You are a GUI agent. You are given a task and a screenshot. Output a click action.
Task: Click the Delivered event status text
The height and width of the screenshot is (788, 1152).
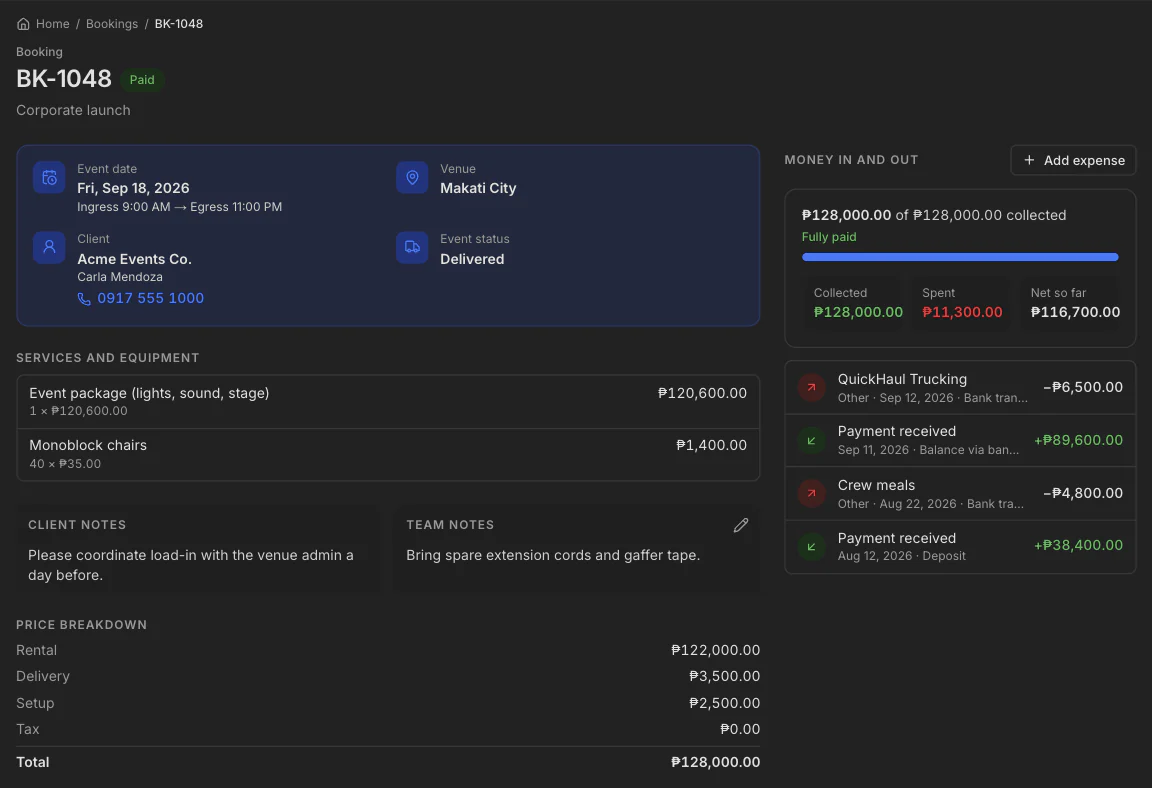tap(472, 259)
